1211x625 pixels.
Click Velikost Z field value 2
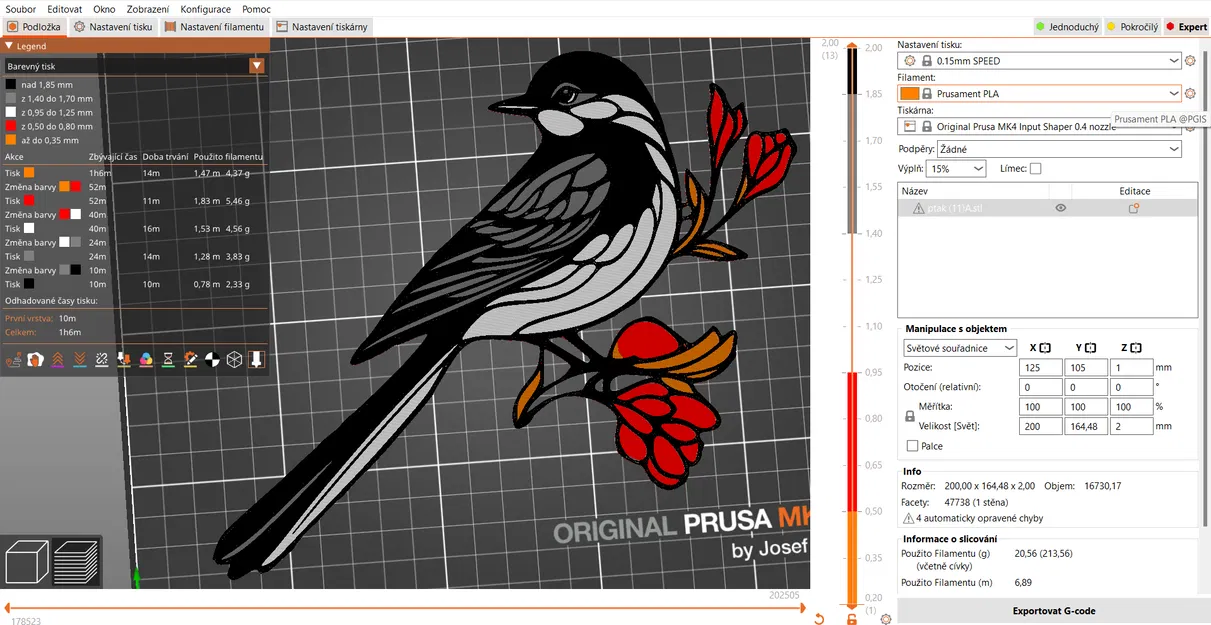click(x=1131, y=426)
